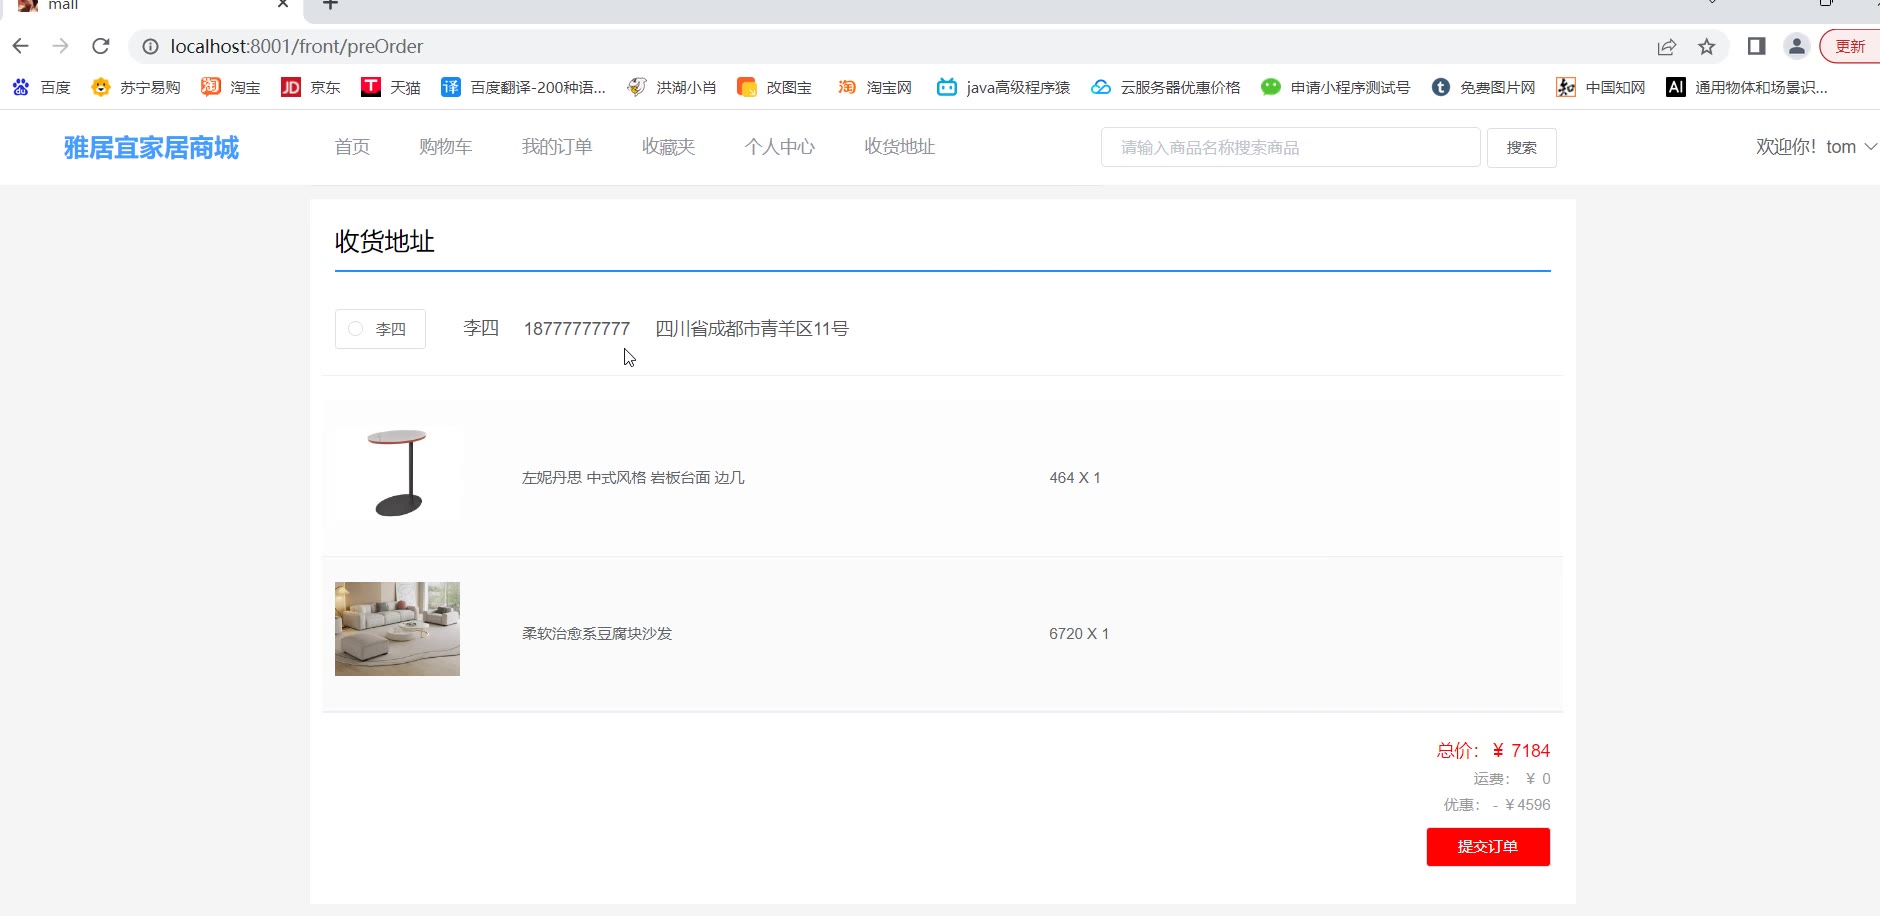Screen dimensions: 1880x916
Task: Click the sofa product thumbnail image
Action: pyautogui.click(x=397, y=629)
